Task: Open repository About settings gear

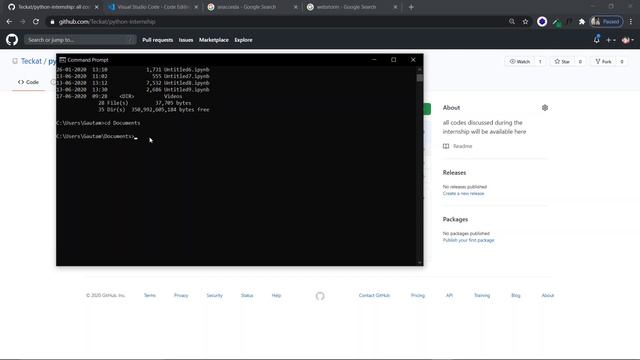Action: (545, 108)
